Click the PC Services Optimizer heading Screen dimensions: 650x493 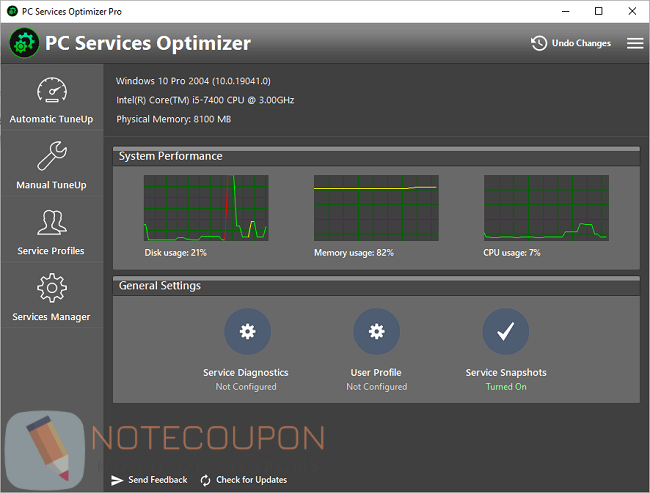tap(148, 43)
